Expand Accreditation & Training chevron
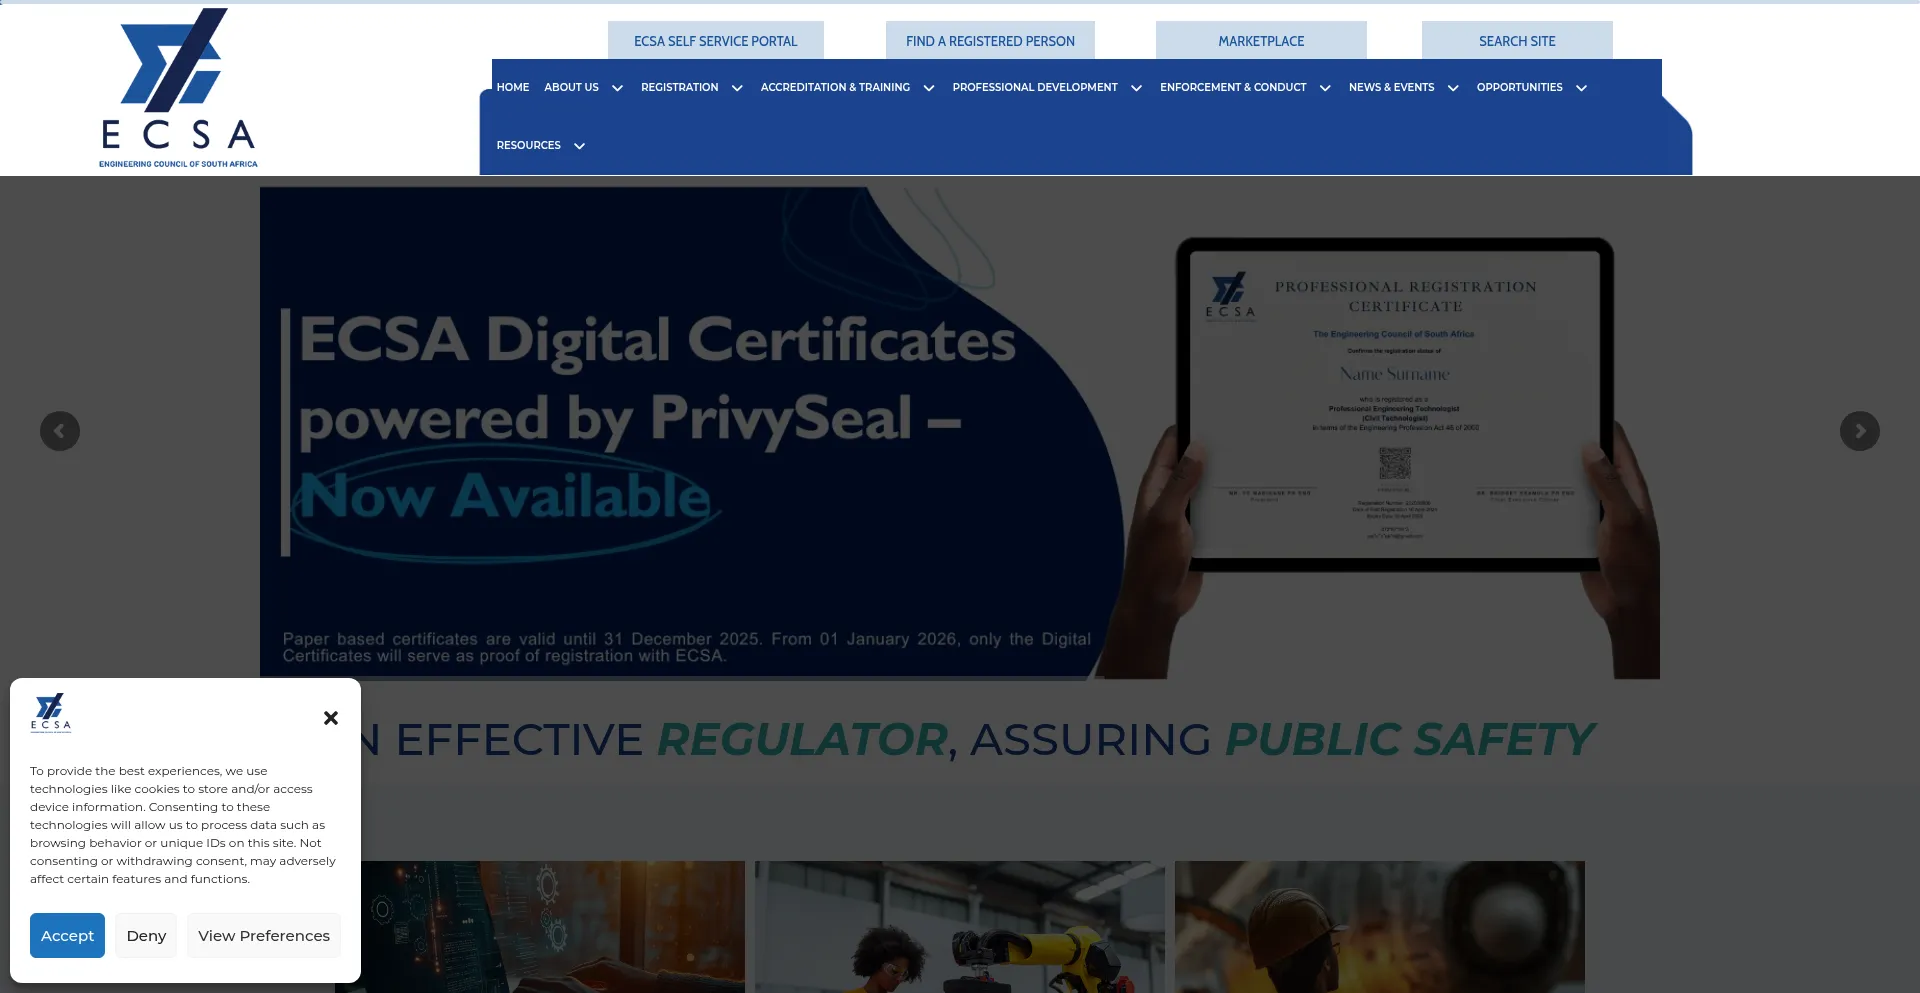 coord(929,88)
